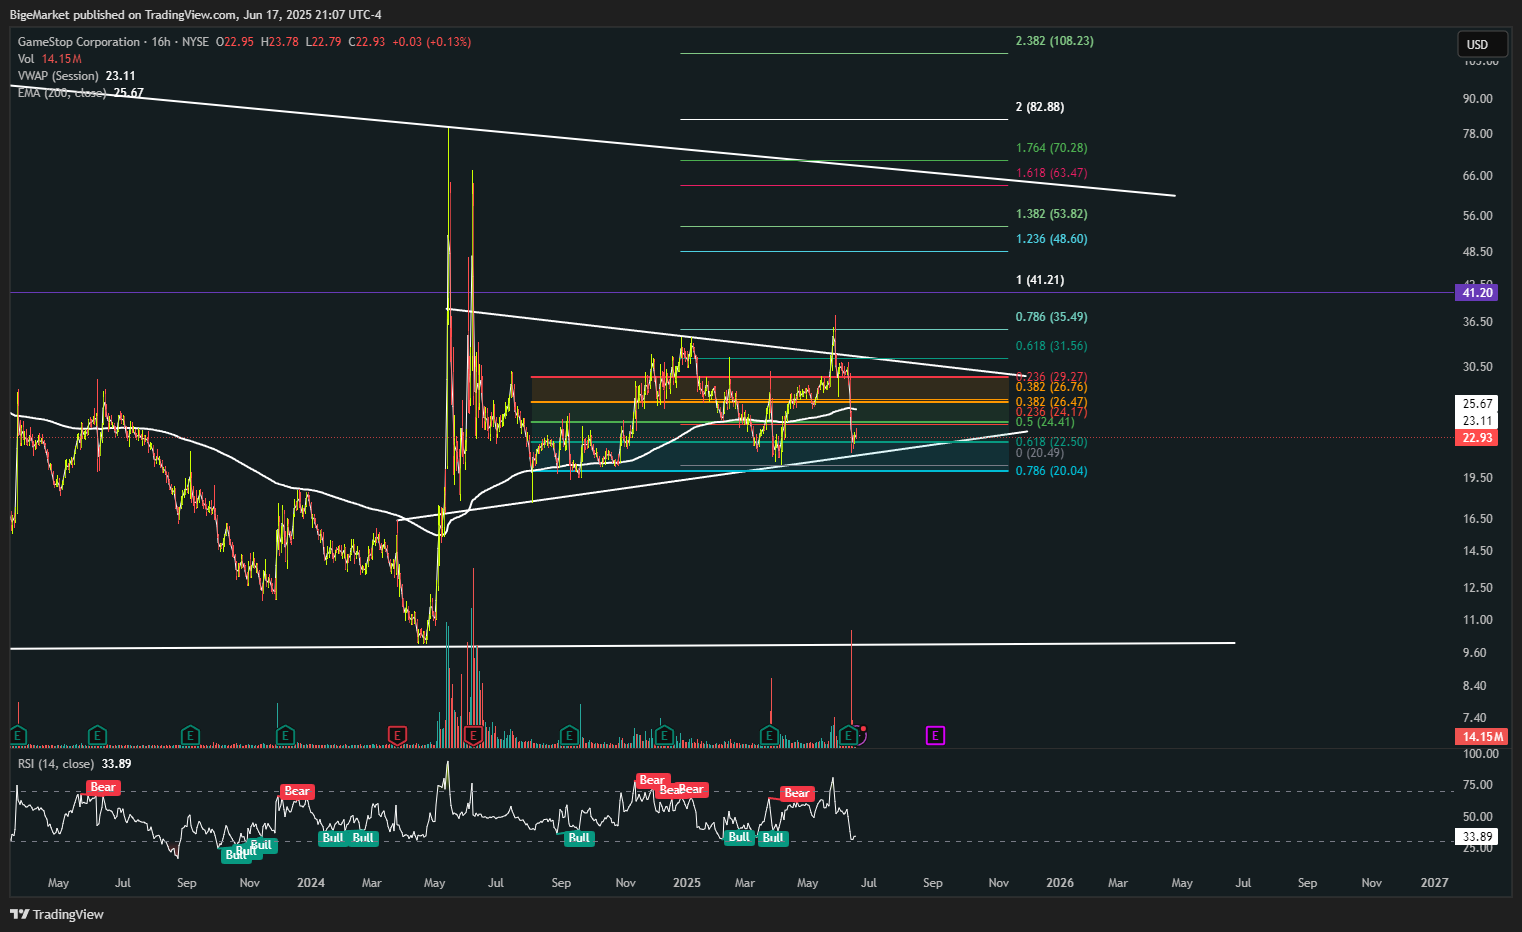Click the purple 41.20 price label
The image size is (1522, 932).
coord(1477,293)
